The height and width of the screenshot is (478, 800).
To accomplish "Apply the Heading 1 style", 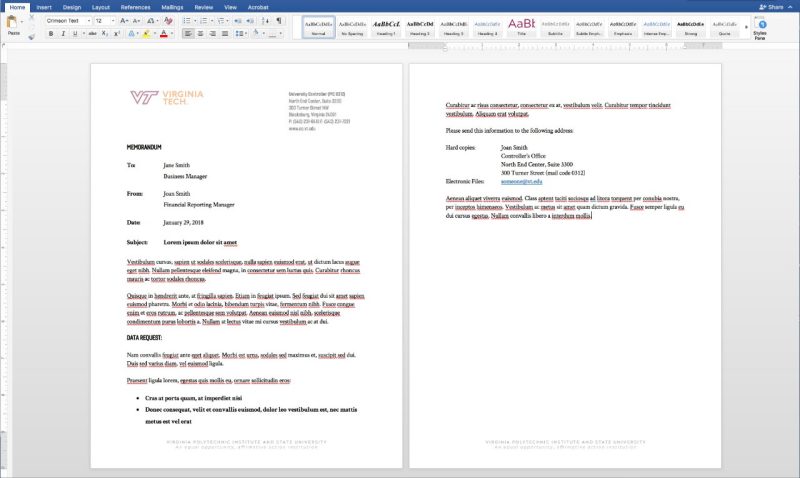I will click(386, 27).
